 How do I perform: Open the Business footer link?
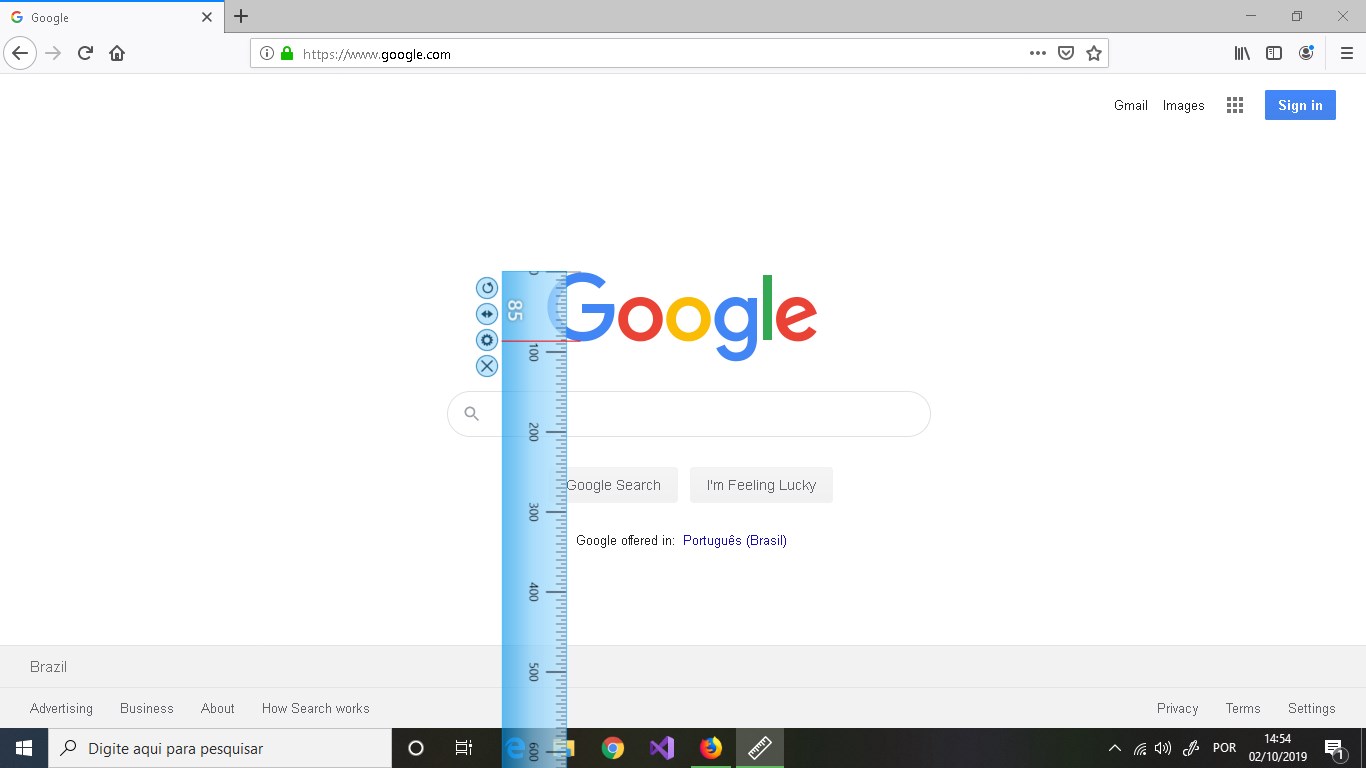[147, 708]
